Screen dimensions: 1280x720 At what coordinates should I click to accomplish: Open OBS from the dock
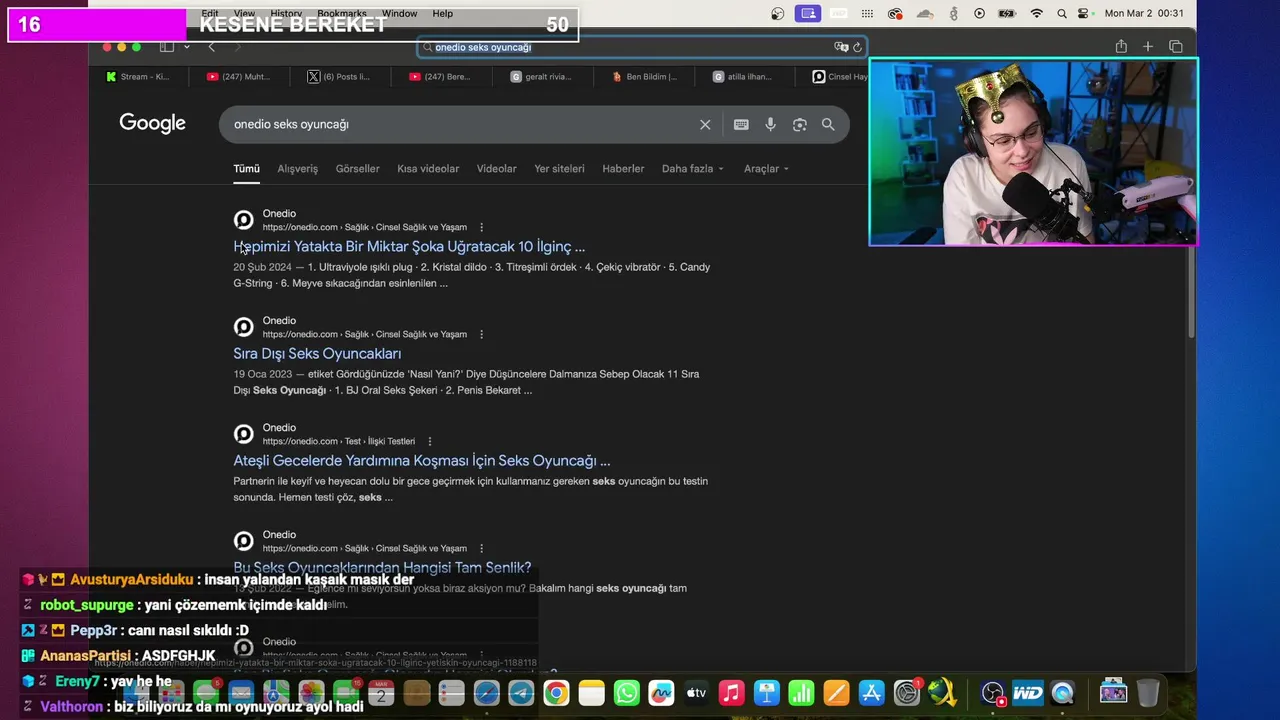(992, 693)
